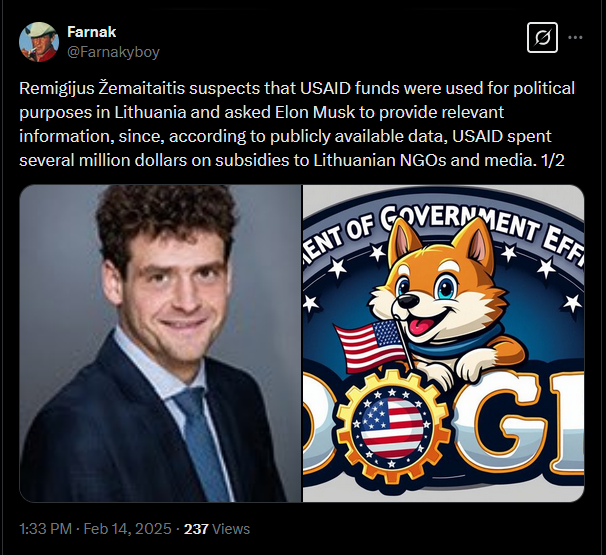Open the photo of man in suit
Screen dimensions: 606x555
tap(160, 343)
